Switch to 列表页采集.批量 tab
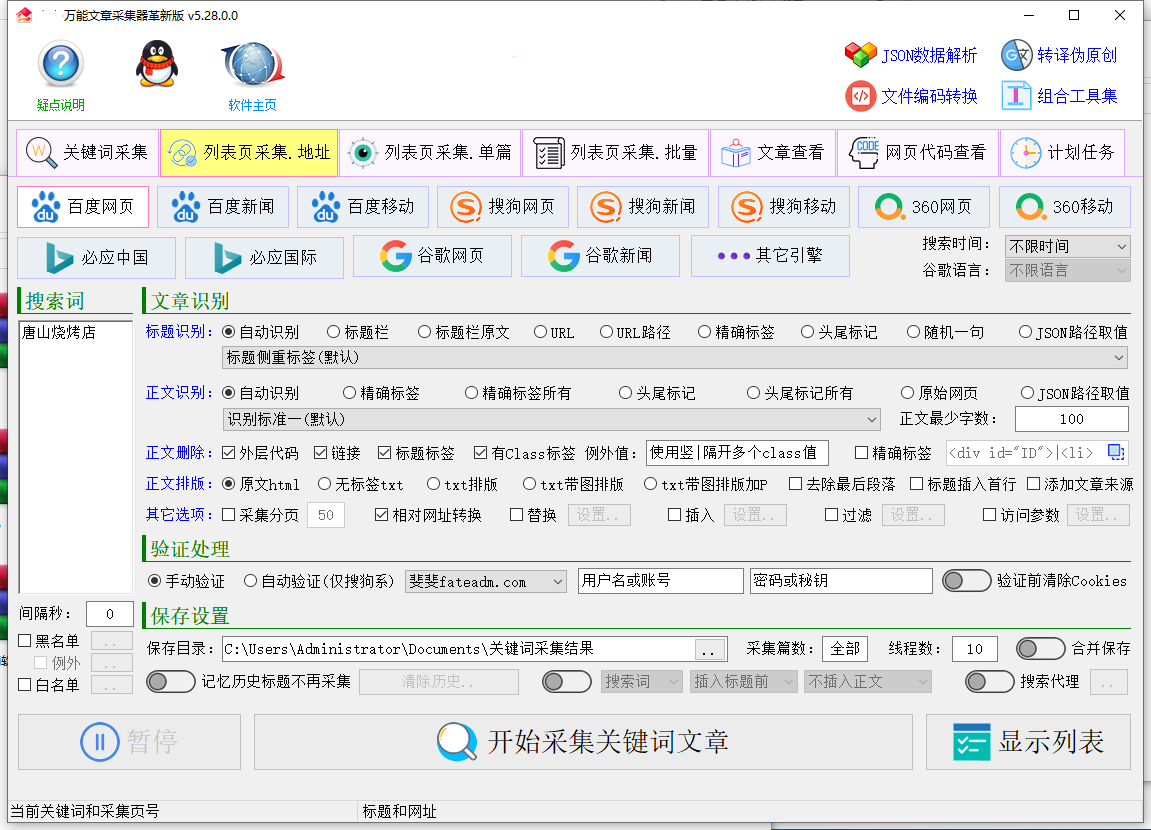The height and width of the screenshot is (830, 1151). pos(615,153)
